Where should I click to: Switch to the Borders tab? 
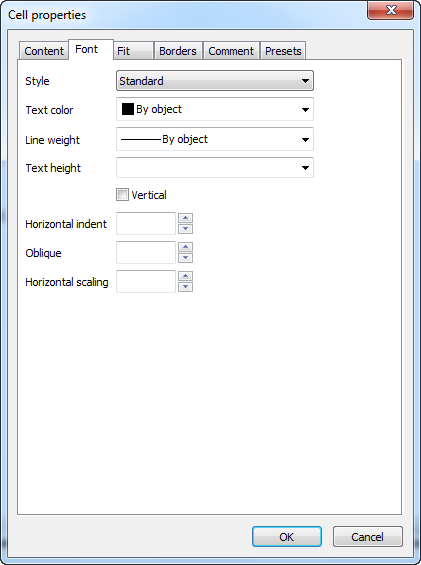pyautogui.click(x=178, y=51)
